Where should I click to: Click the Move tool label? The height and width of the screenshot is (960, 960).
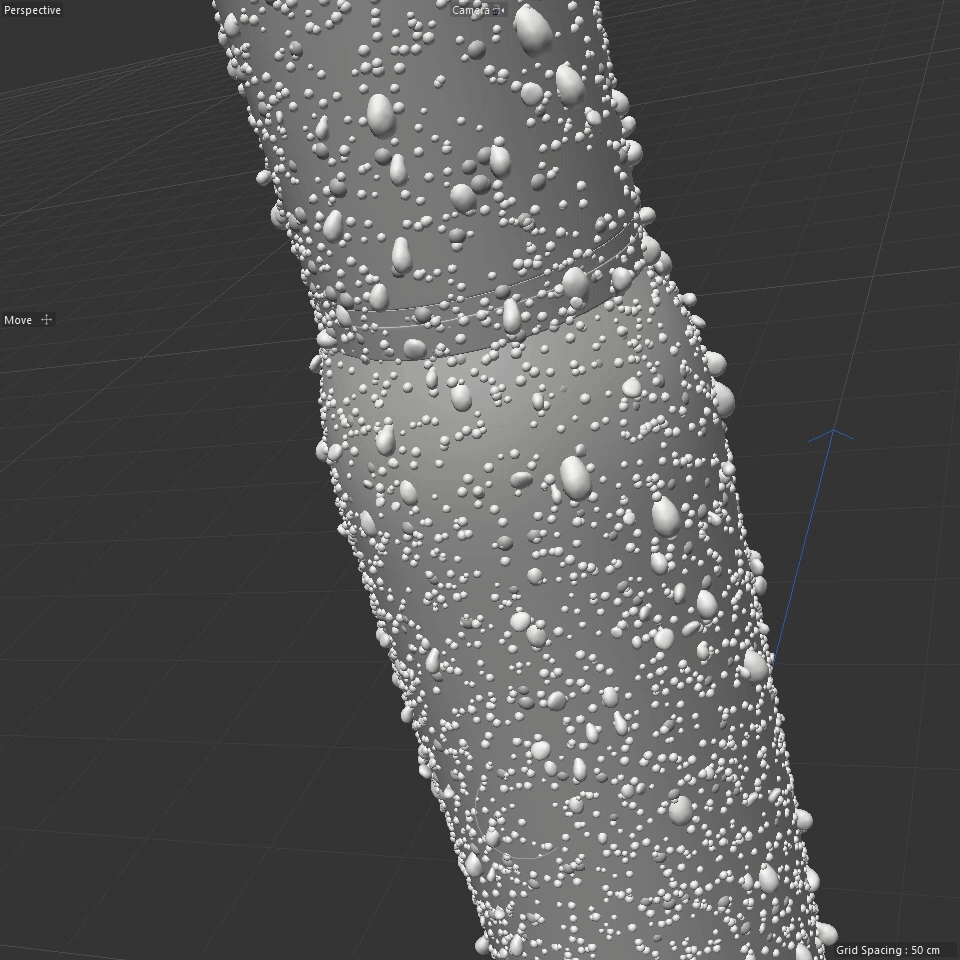coord(18,320)
